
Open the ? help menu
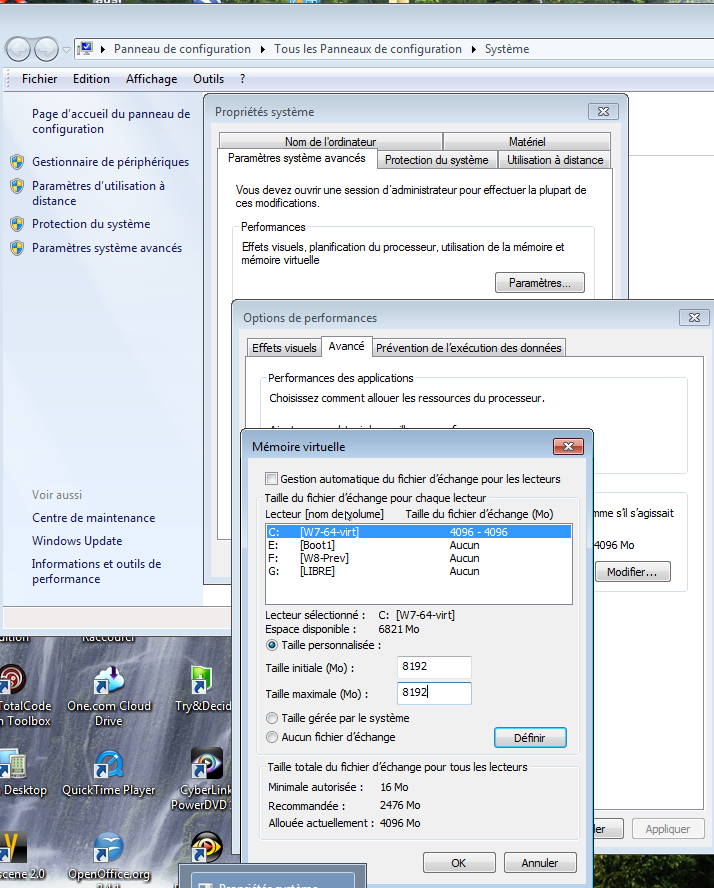[x=242, y=79]
